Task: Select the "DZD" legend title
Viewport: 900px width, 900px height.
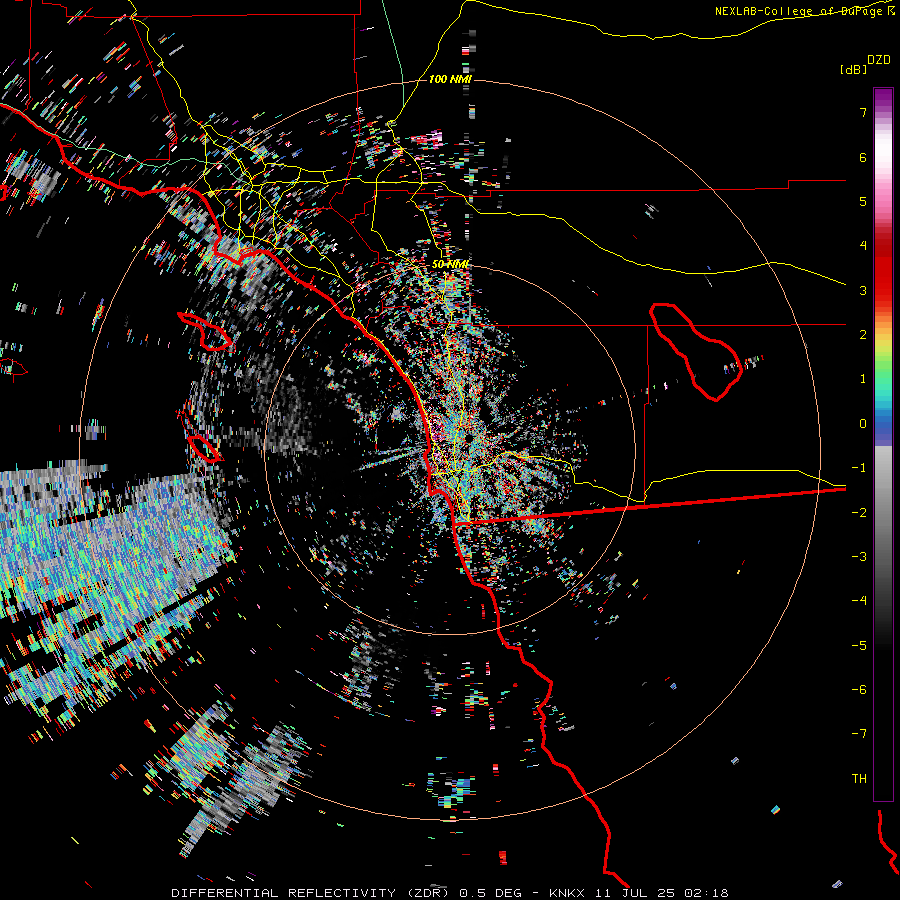Action: [x=879, y=60]
